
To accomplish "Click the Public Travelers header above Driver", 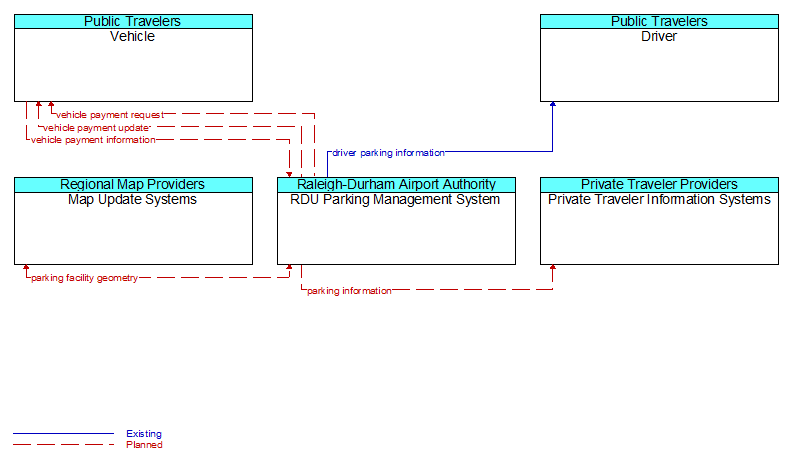I will 659,21.
